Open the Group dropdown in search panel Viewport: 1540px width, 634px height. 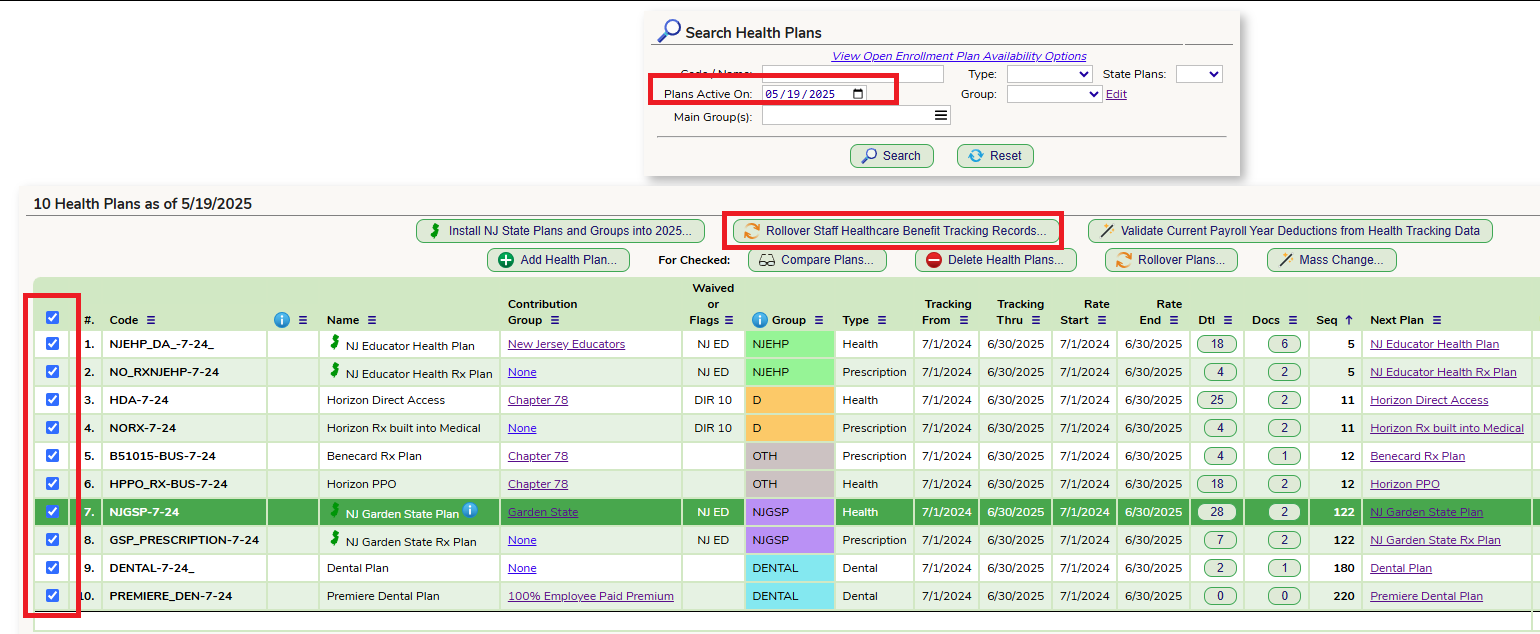pos(1054,94)
